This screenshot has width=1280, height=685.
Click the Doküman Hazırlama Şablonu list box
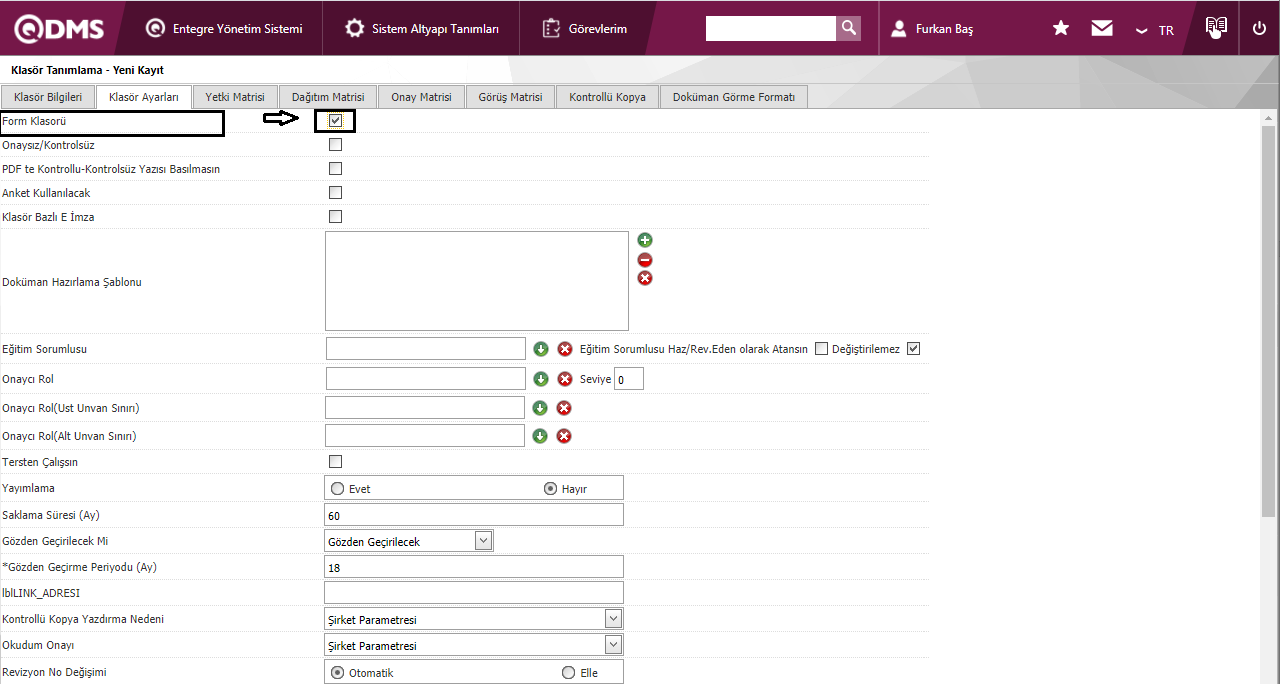[477, 281]
